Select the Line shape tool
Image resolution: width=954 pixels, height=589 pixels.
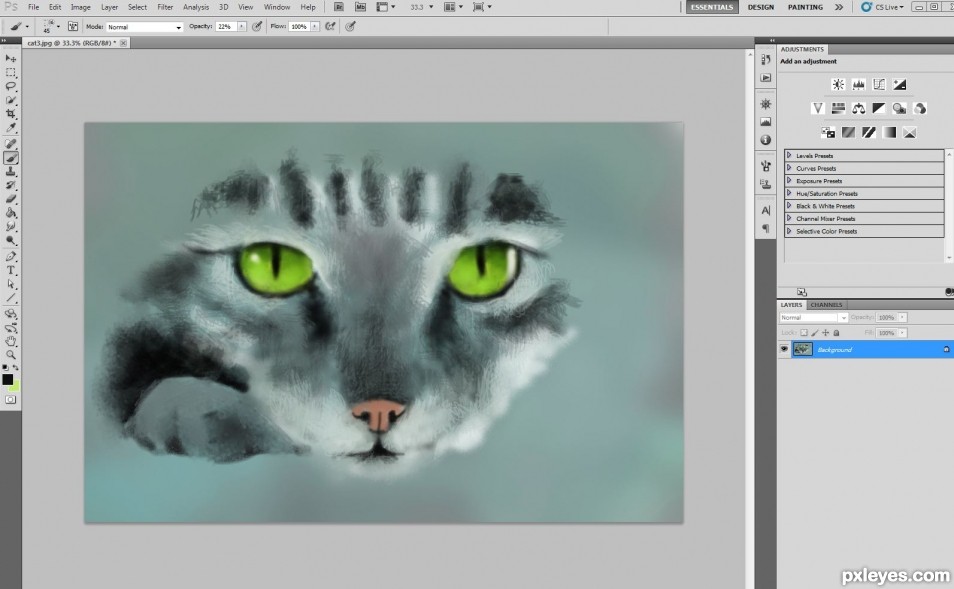pyautogui.click(x=11, y=298)
